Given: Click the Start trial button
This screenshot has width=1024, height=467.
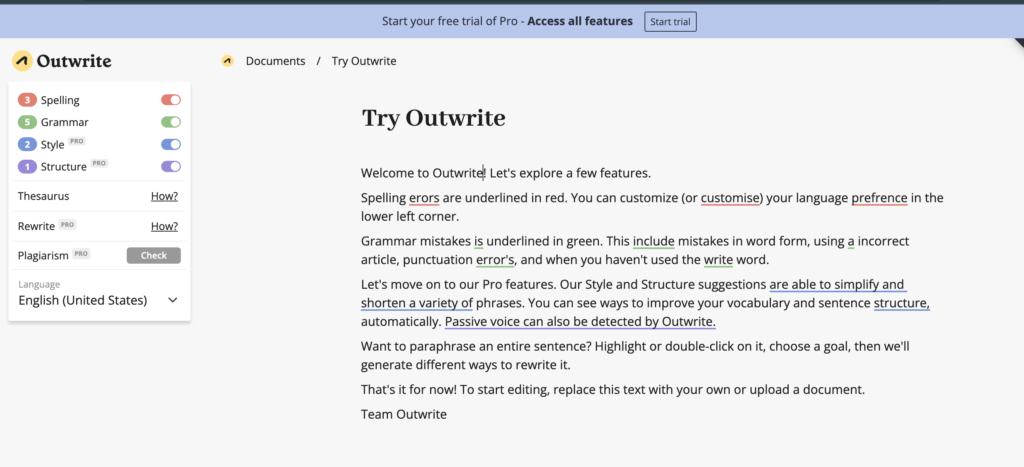Looking at the screenshot, I should 671,22.
